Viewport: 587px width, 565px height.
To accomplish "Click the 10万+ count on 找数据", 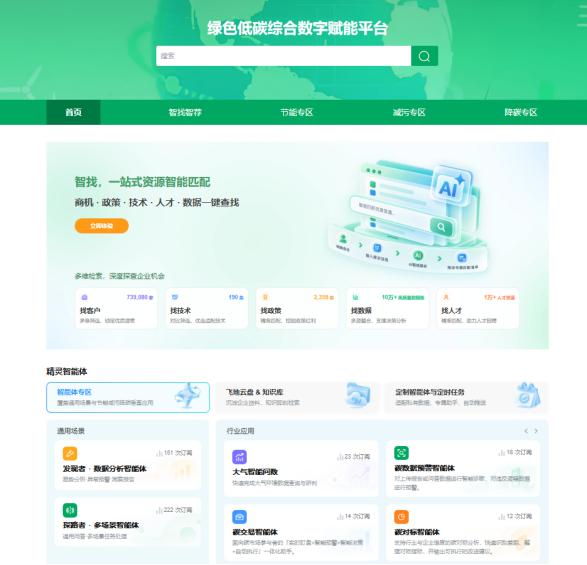I will [403, 297].
